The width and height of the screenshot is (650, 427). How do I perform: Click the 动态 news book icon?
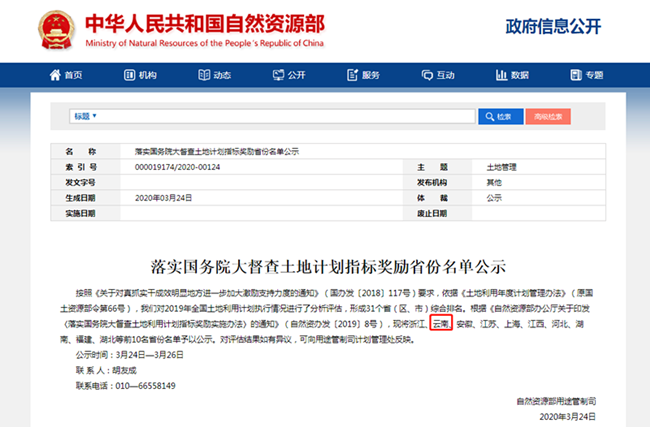(x=204, y=76)
